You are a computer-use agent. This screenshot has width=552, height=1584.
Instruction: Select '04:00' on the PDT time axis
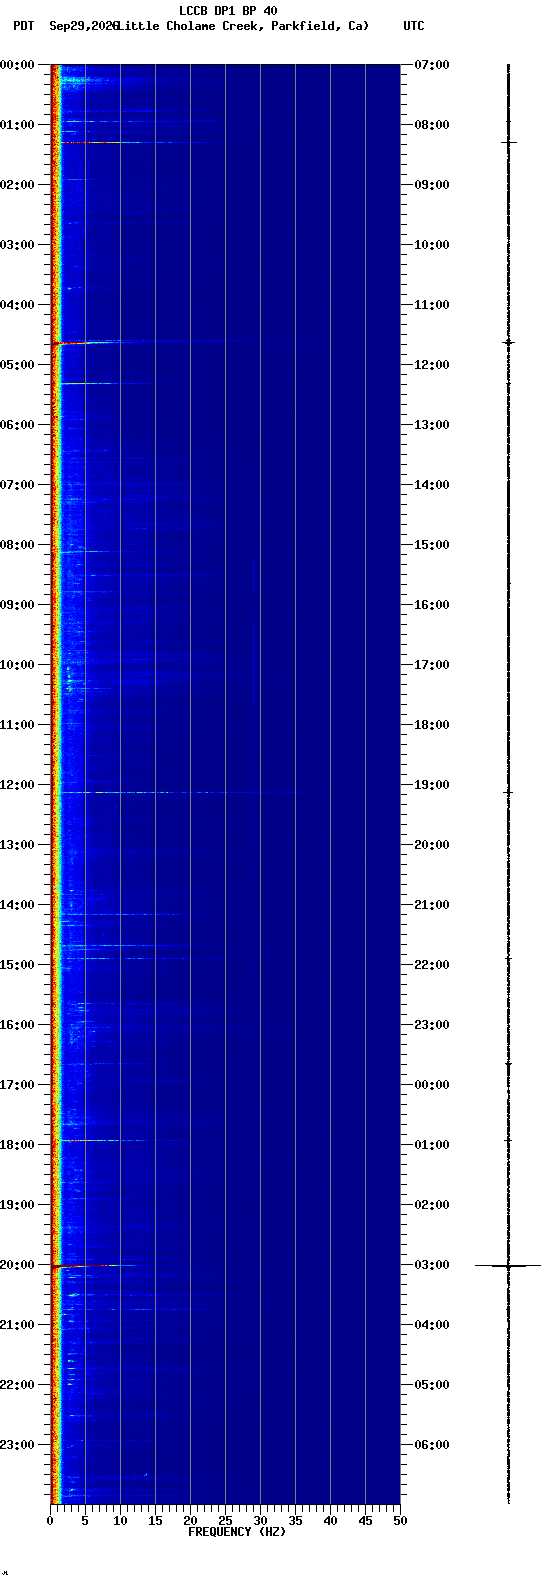(x=18, y=305)
